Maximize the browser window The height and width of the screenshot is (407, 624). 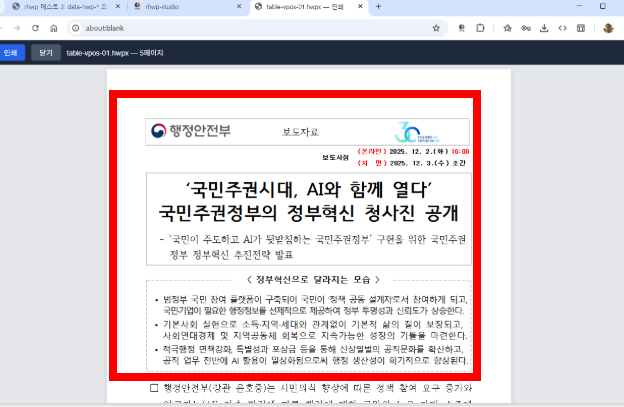(603, 6)
